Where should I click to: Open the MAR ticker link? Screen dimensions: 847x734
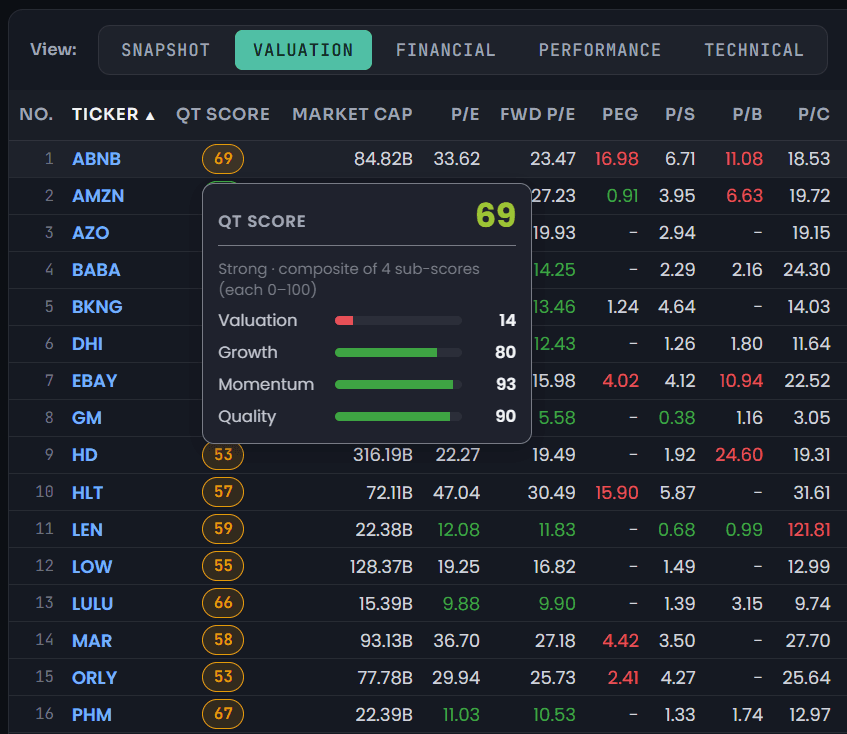point(92,641)
